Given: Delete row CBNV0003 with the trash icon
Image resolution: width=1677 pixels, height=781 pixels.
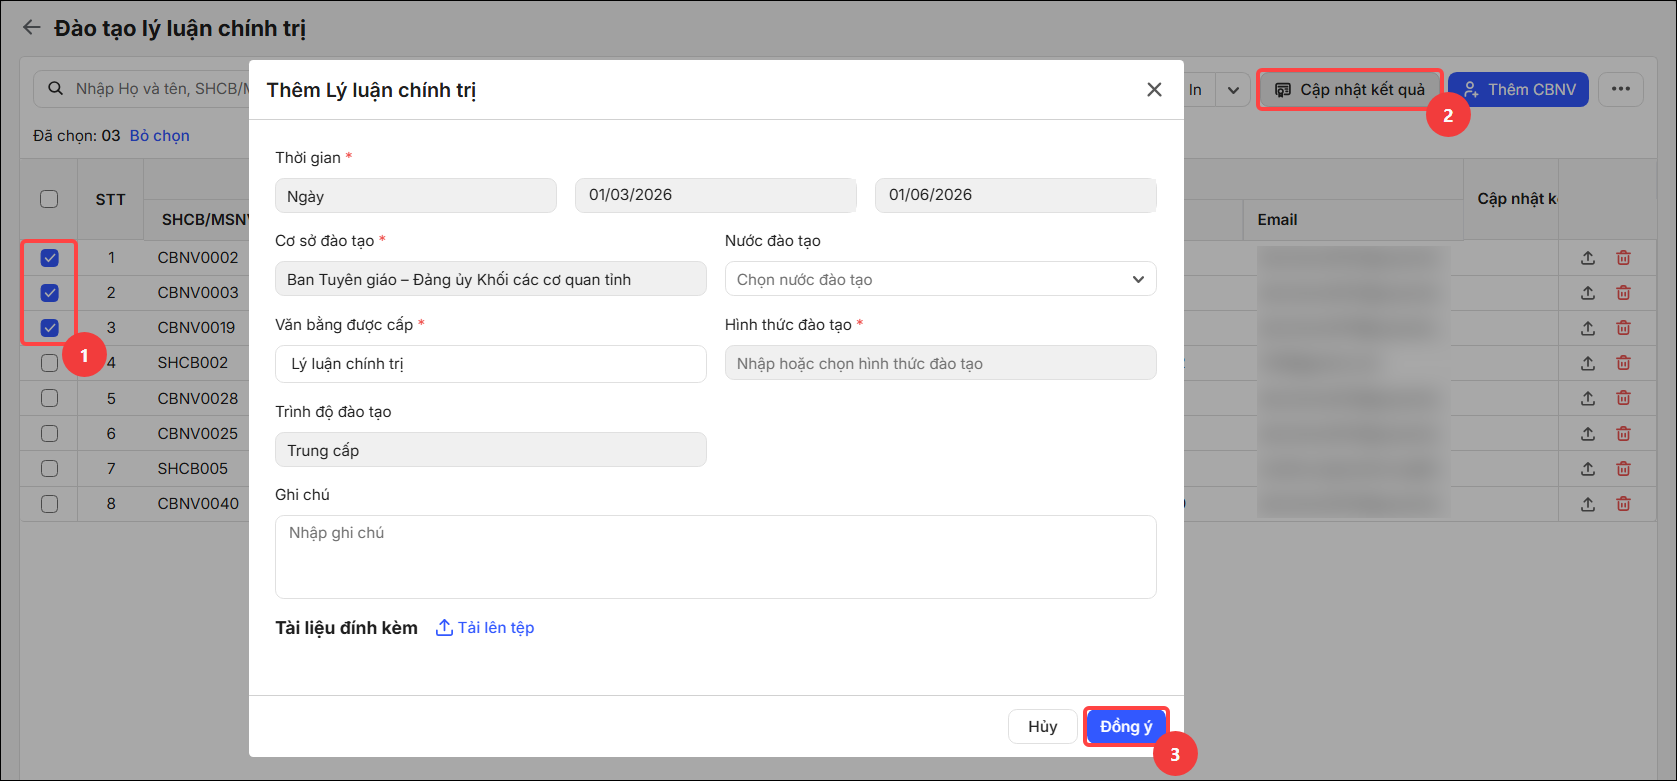Looking at the screenshot, I should (x=1624, y=293).
